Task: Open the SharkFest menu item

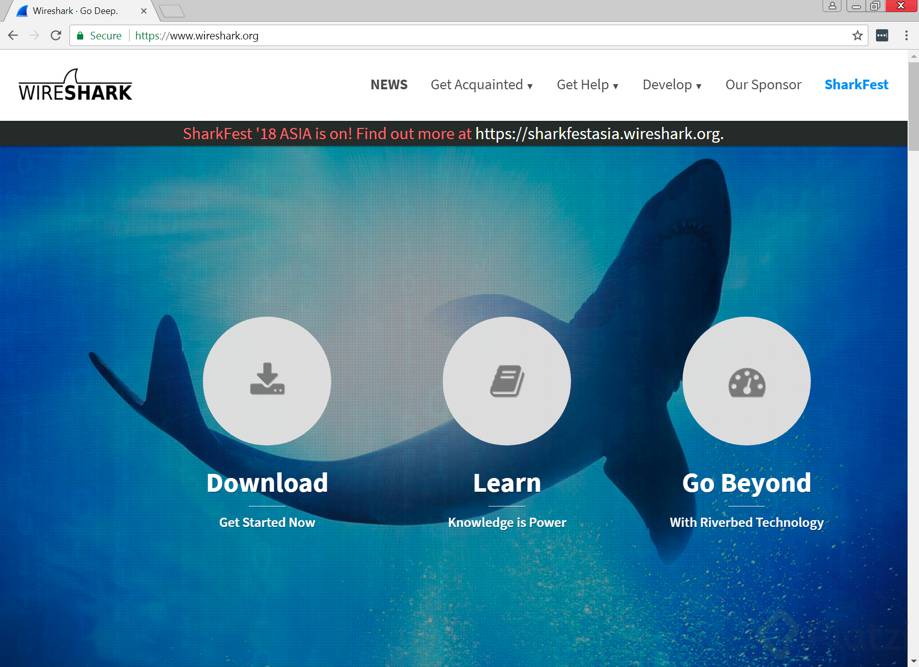Action: (856, 84)
